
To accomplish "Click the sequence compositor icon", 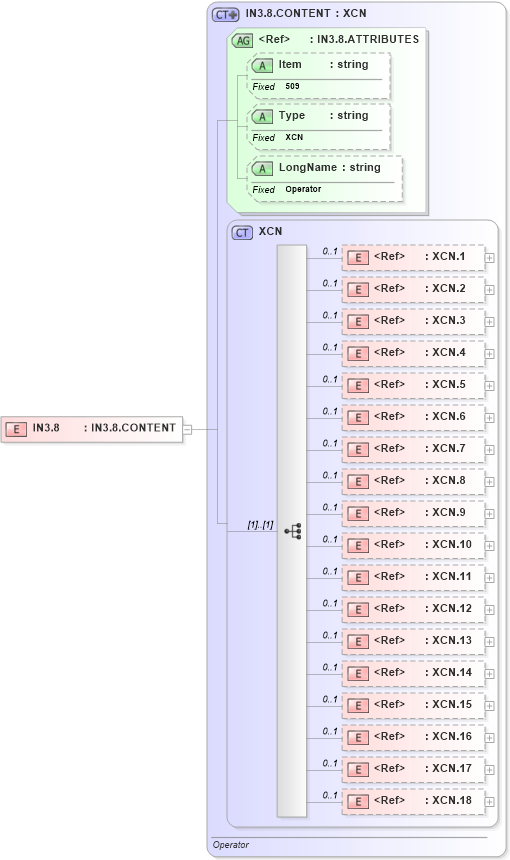I will click(293, 531).
